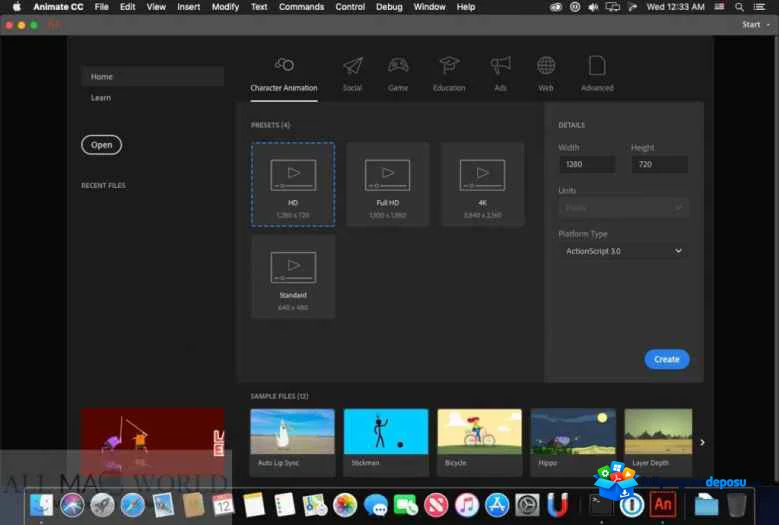Open the Hippo sample file
This screenshot has height=525, width=779.
[573, 442]
